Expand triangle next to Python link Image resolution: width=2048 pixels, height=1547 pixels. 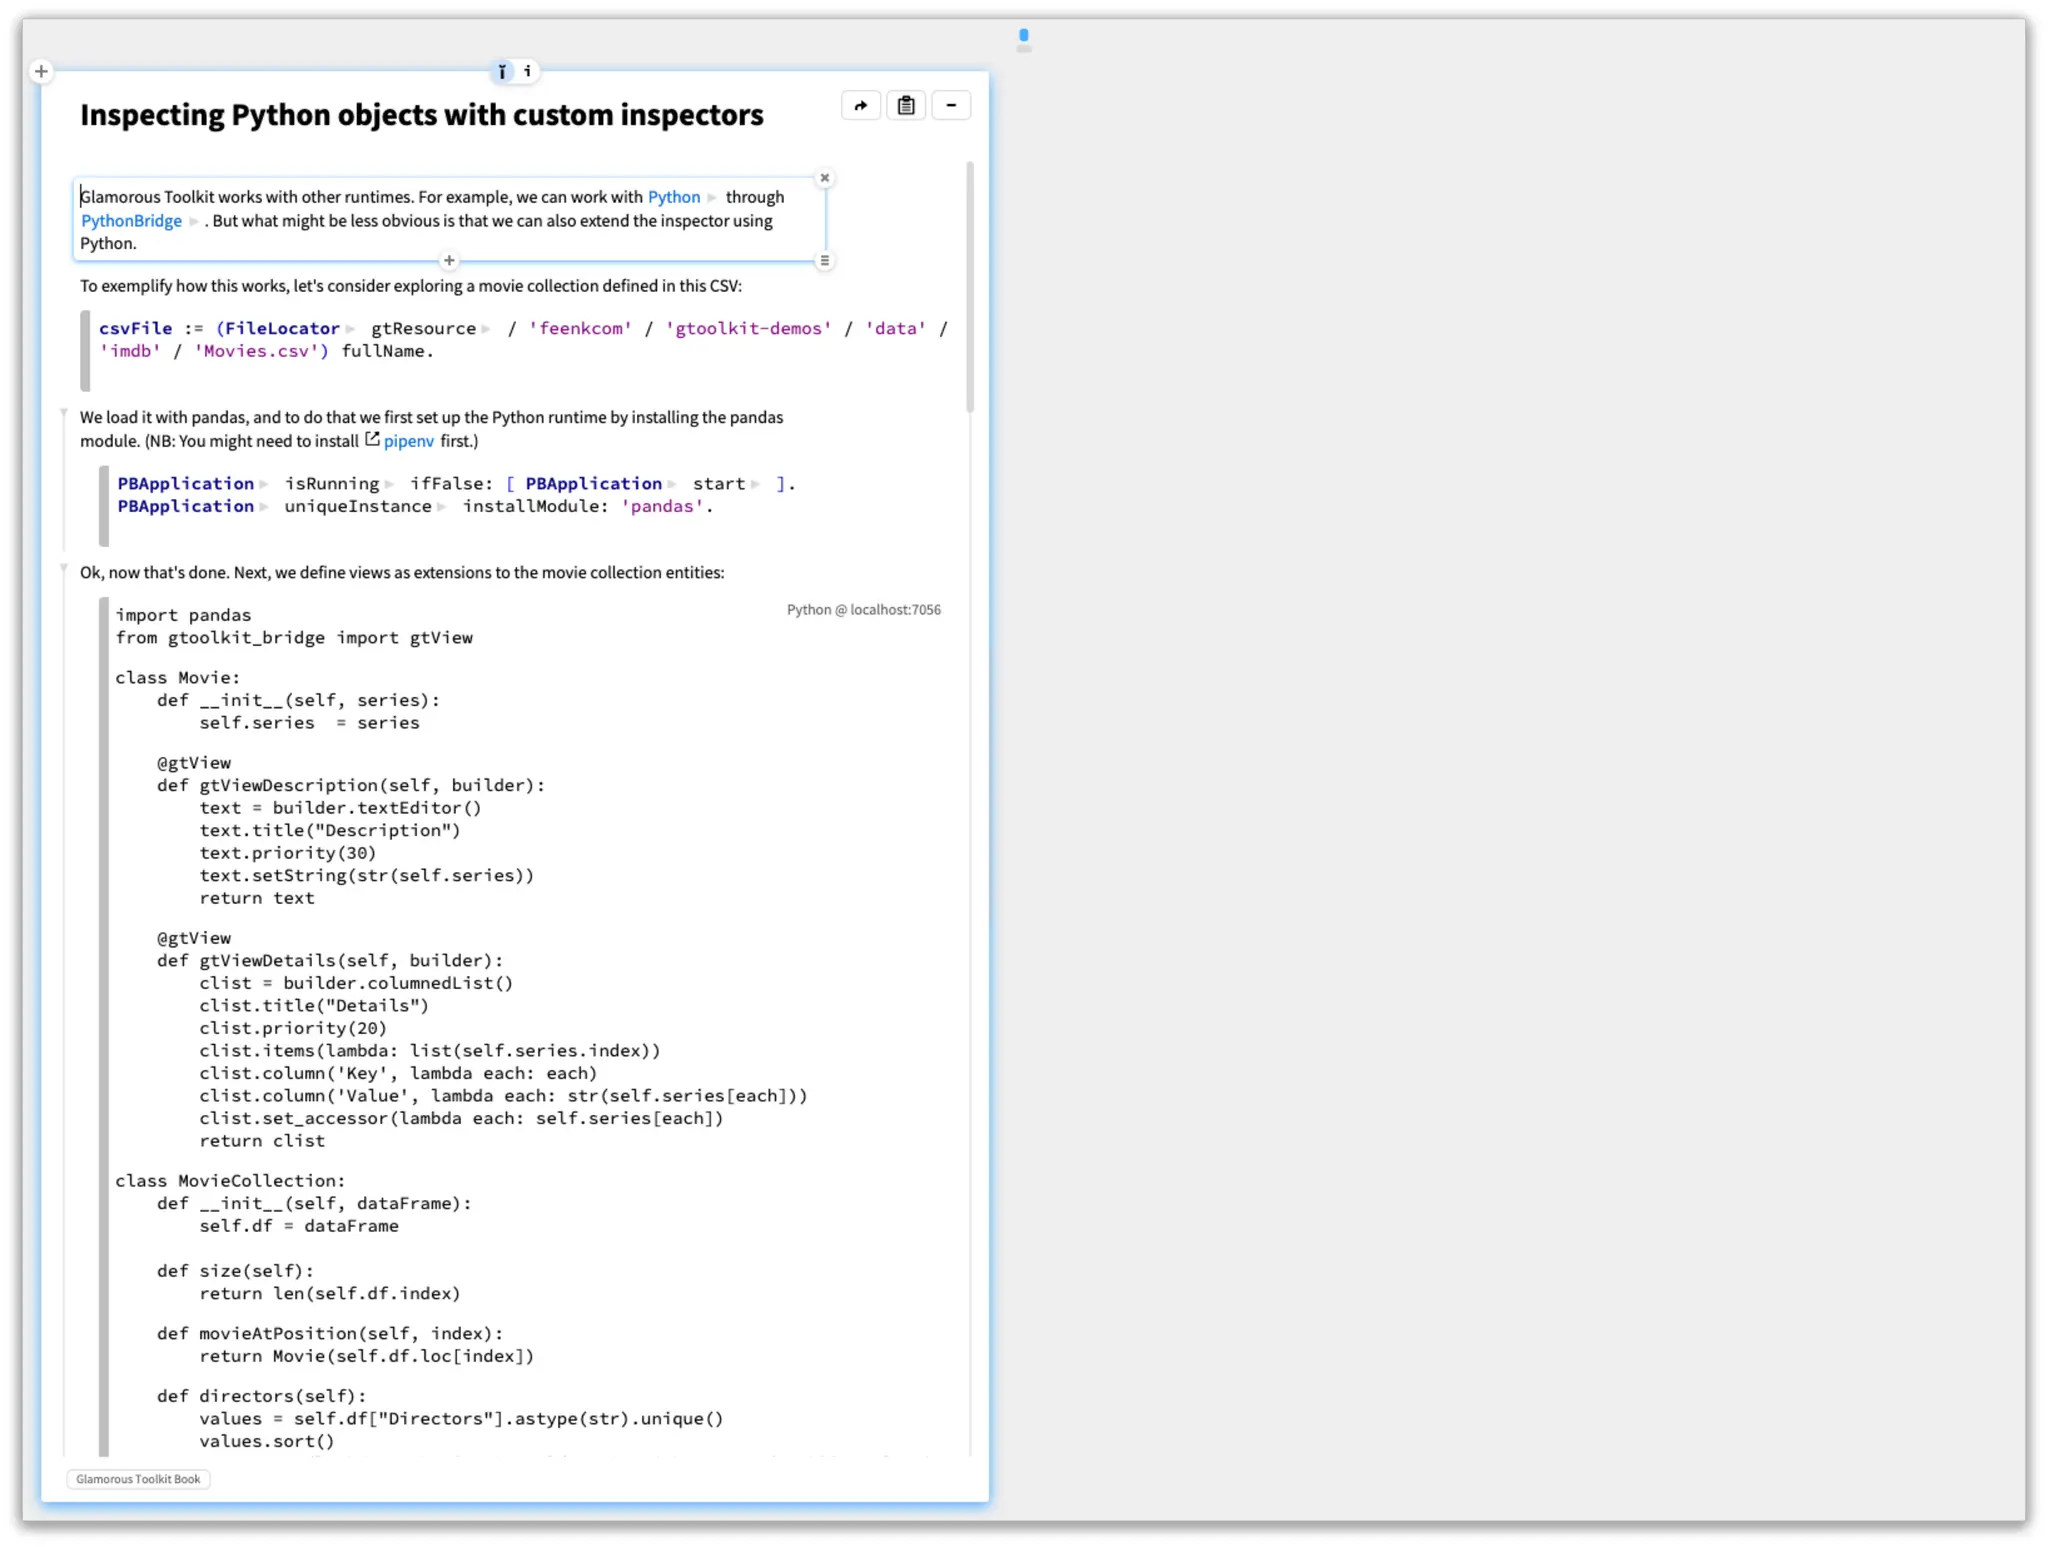coord(712,198)
